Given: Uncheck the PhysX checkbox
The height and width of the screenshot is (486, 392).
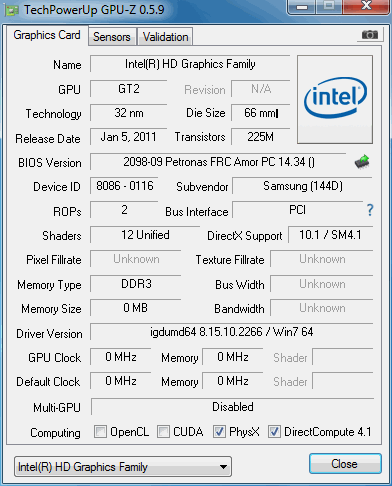Looking at the screenshot, I should pos(219,431).
